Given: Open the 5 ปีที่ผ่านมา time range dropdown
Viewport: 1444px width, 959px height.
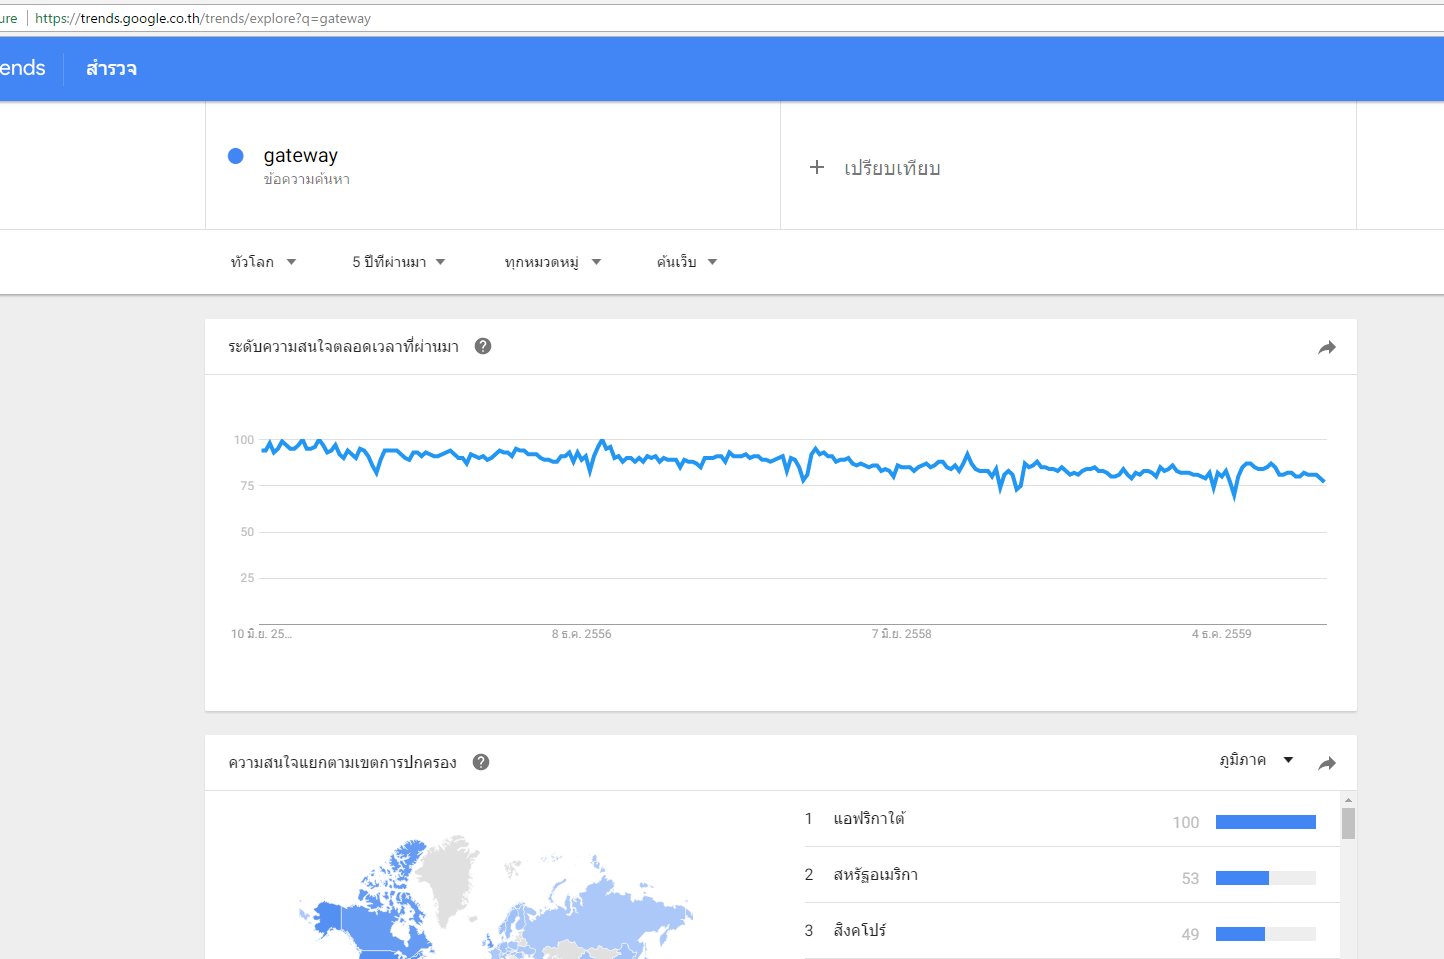Looking at the screenshot, I should (x=398, y=262).
